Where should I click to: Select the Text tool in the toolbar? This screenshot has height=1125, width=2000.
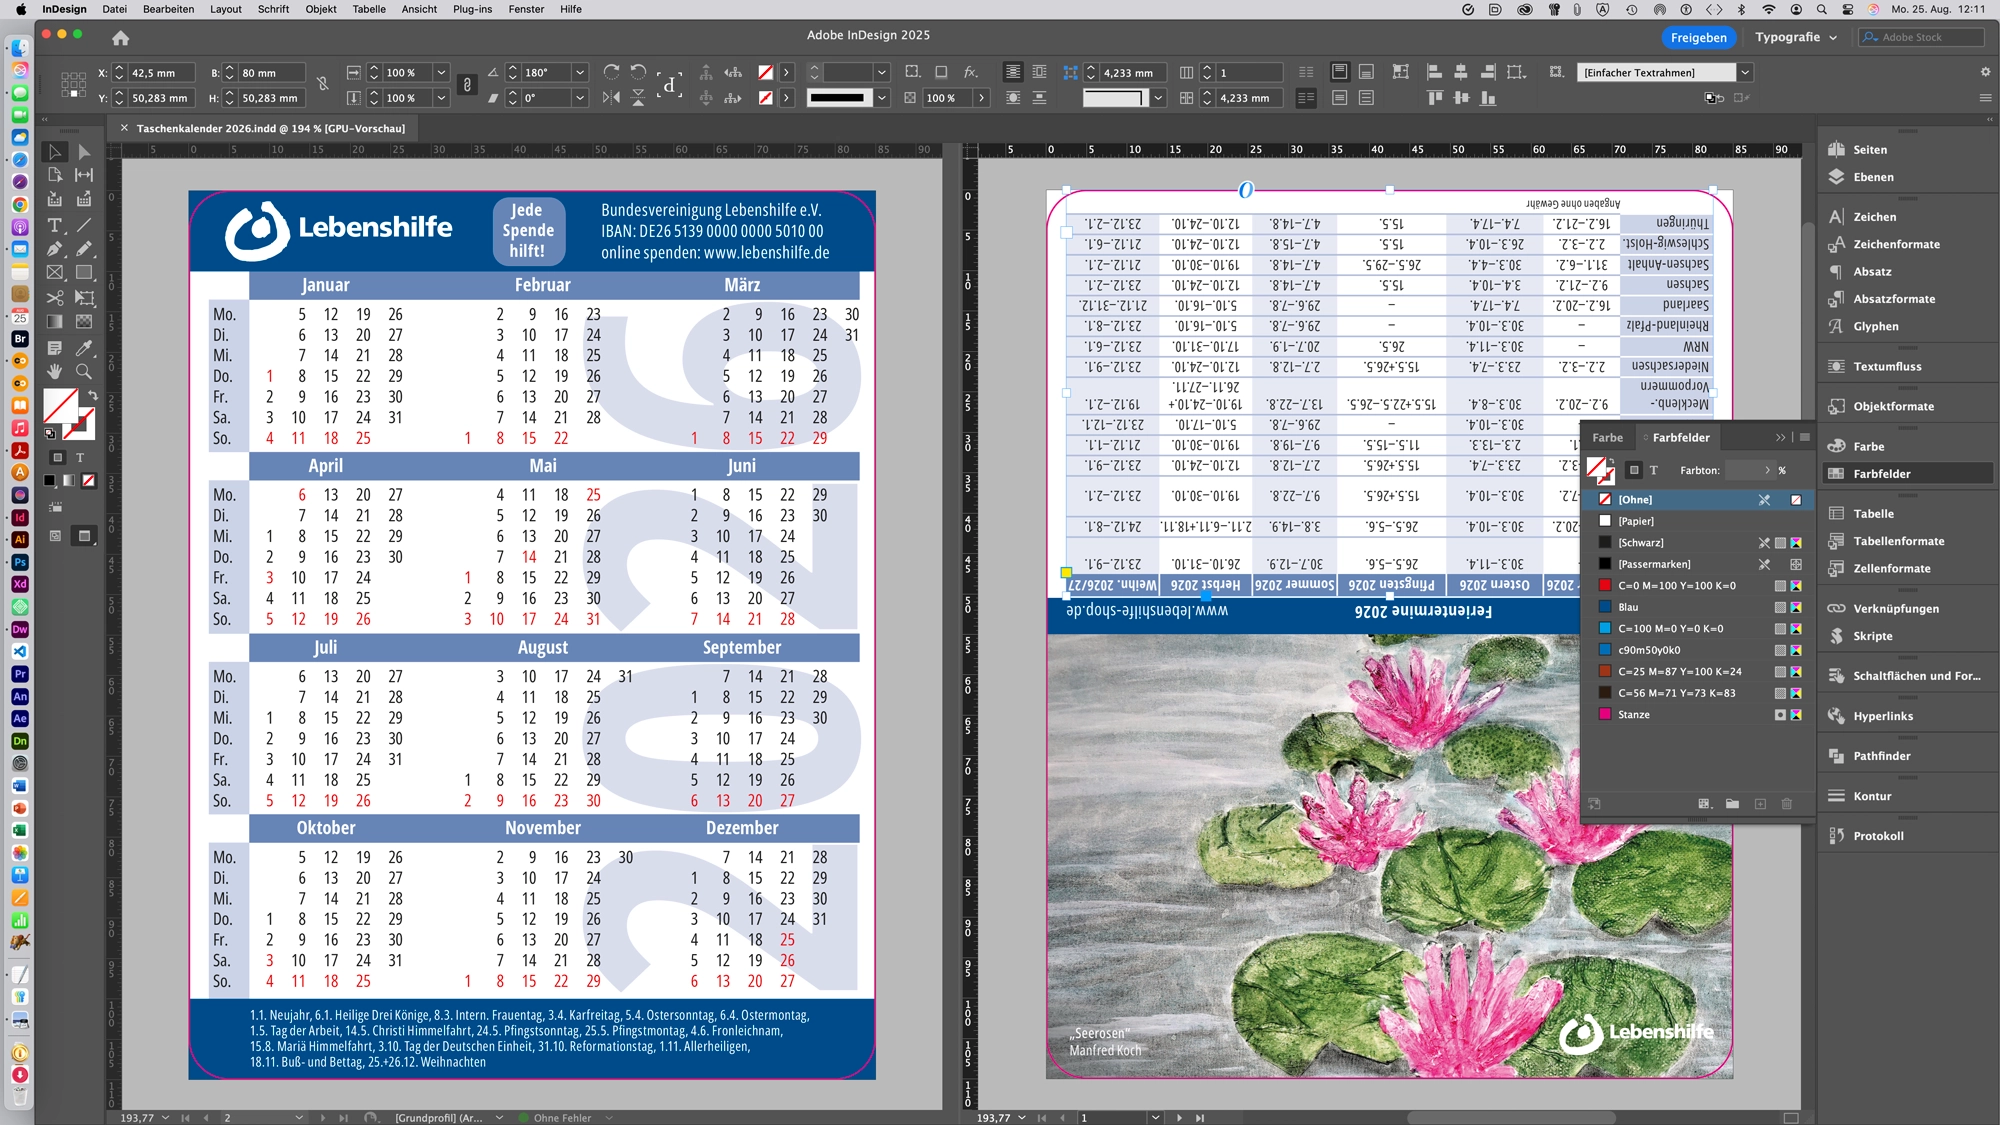(x=53, y=226)
